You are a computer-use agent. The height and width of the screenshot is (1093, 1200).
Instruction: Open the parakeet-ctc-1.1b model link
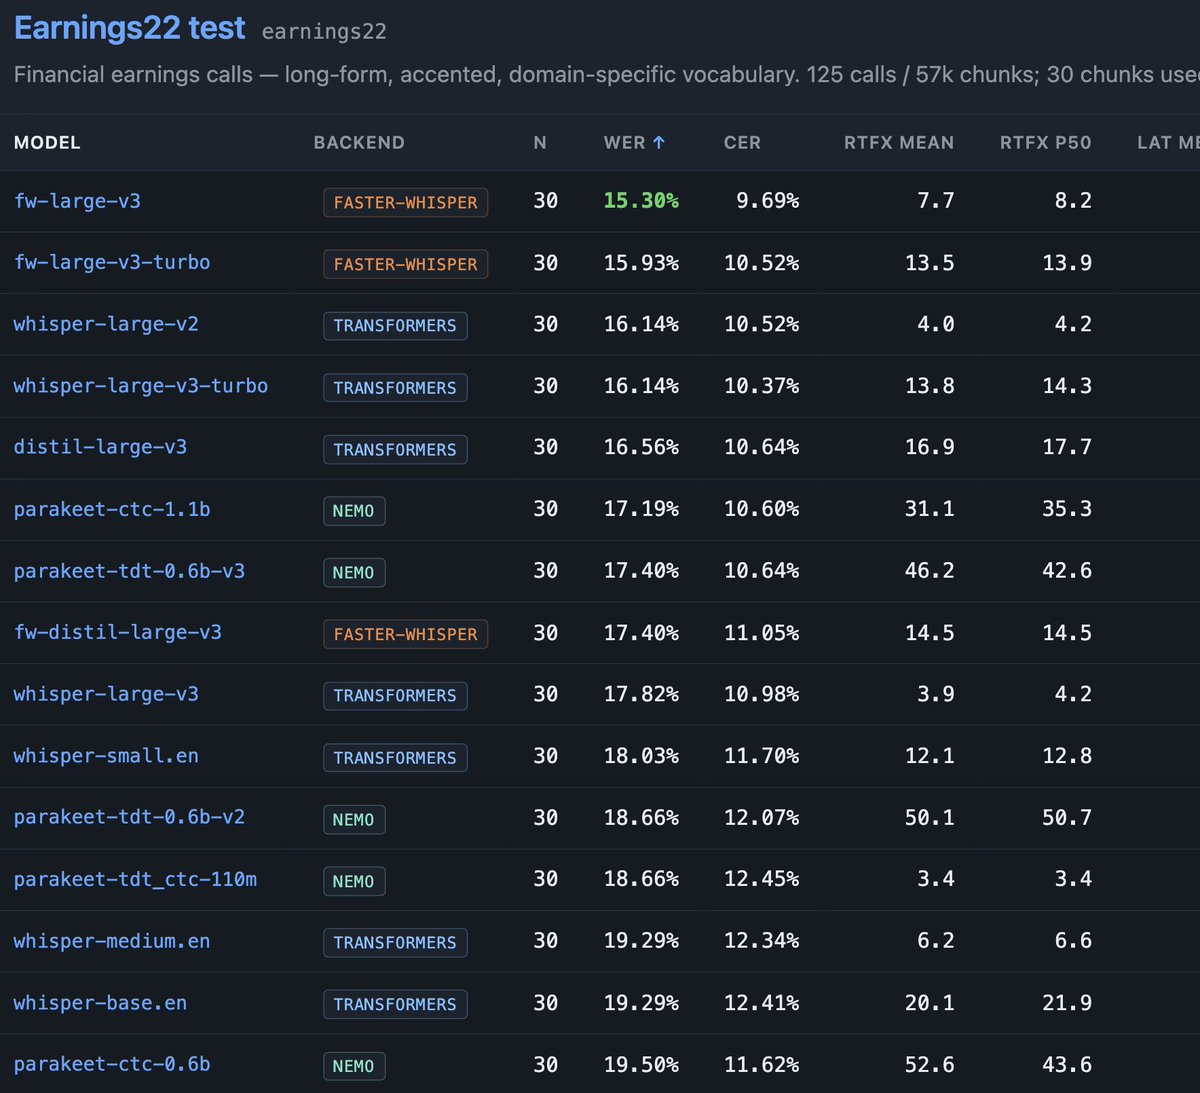pos(112,509)
